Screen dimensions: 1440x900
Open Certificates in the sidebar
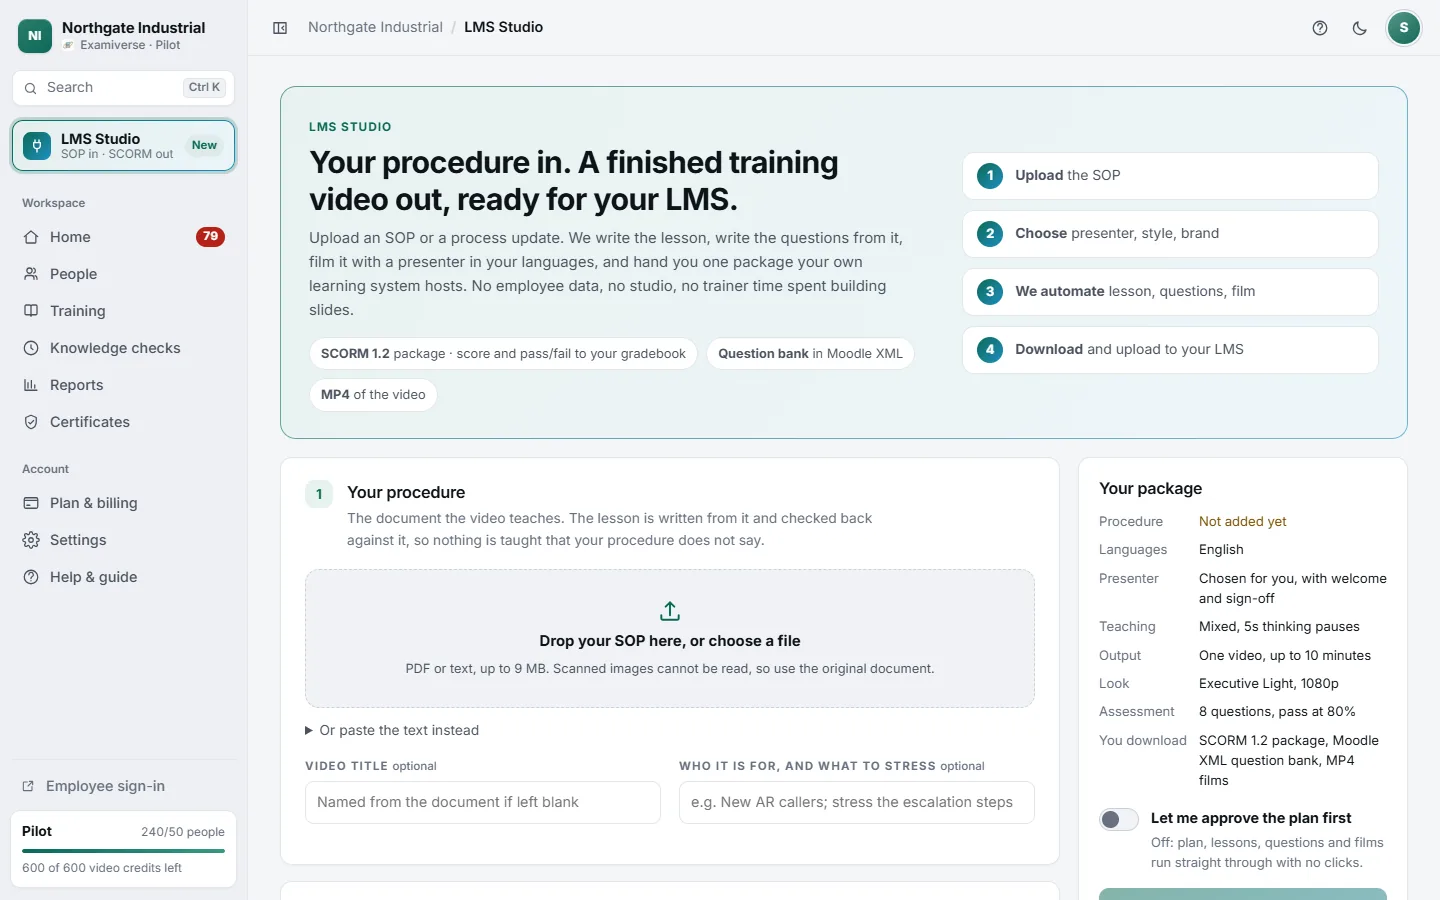124,422
